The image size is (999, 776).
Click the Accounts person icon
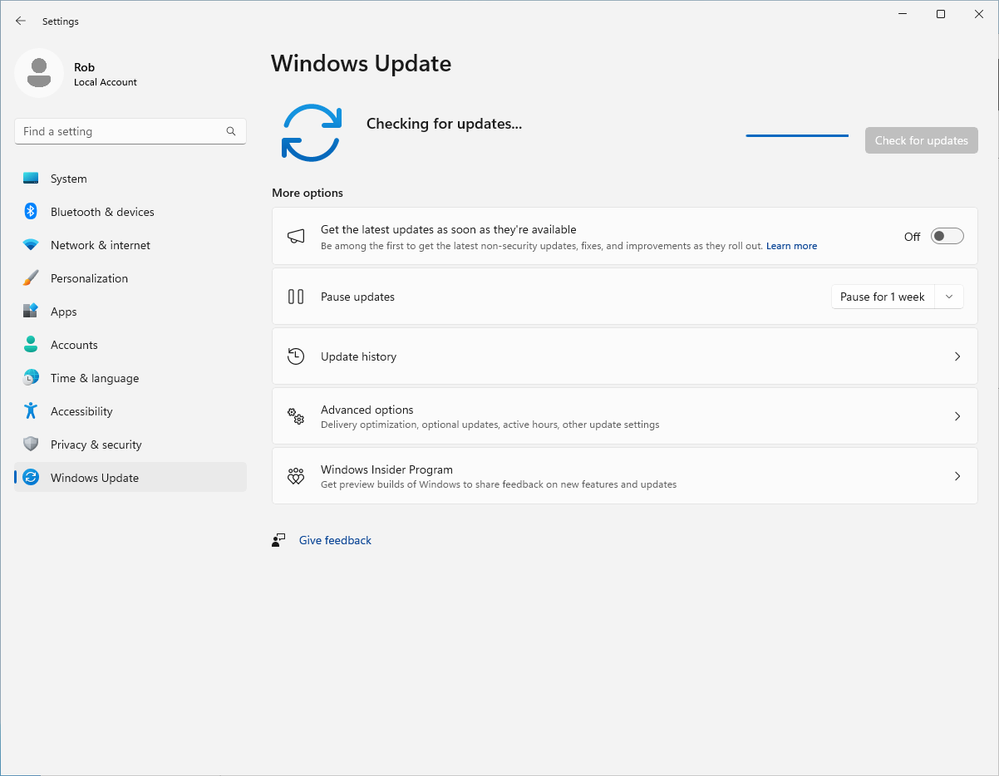tap(31, 344)
